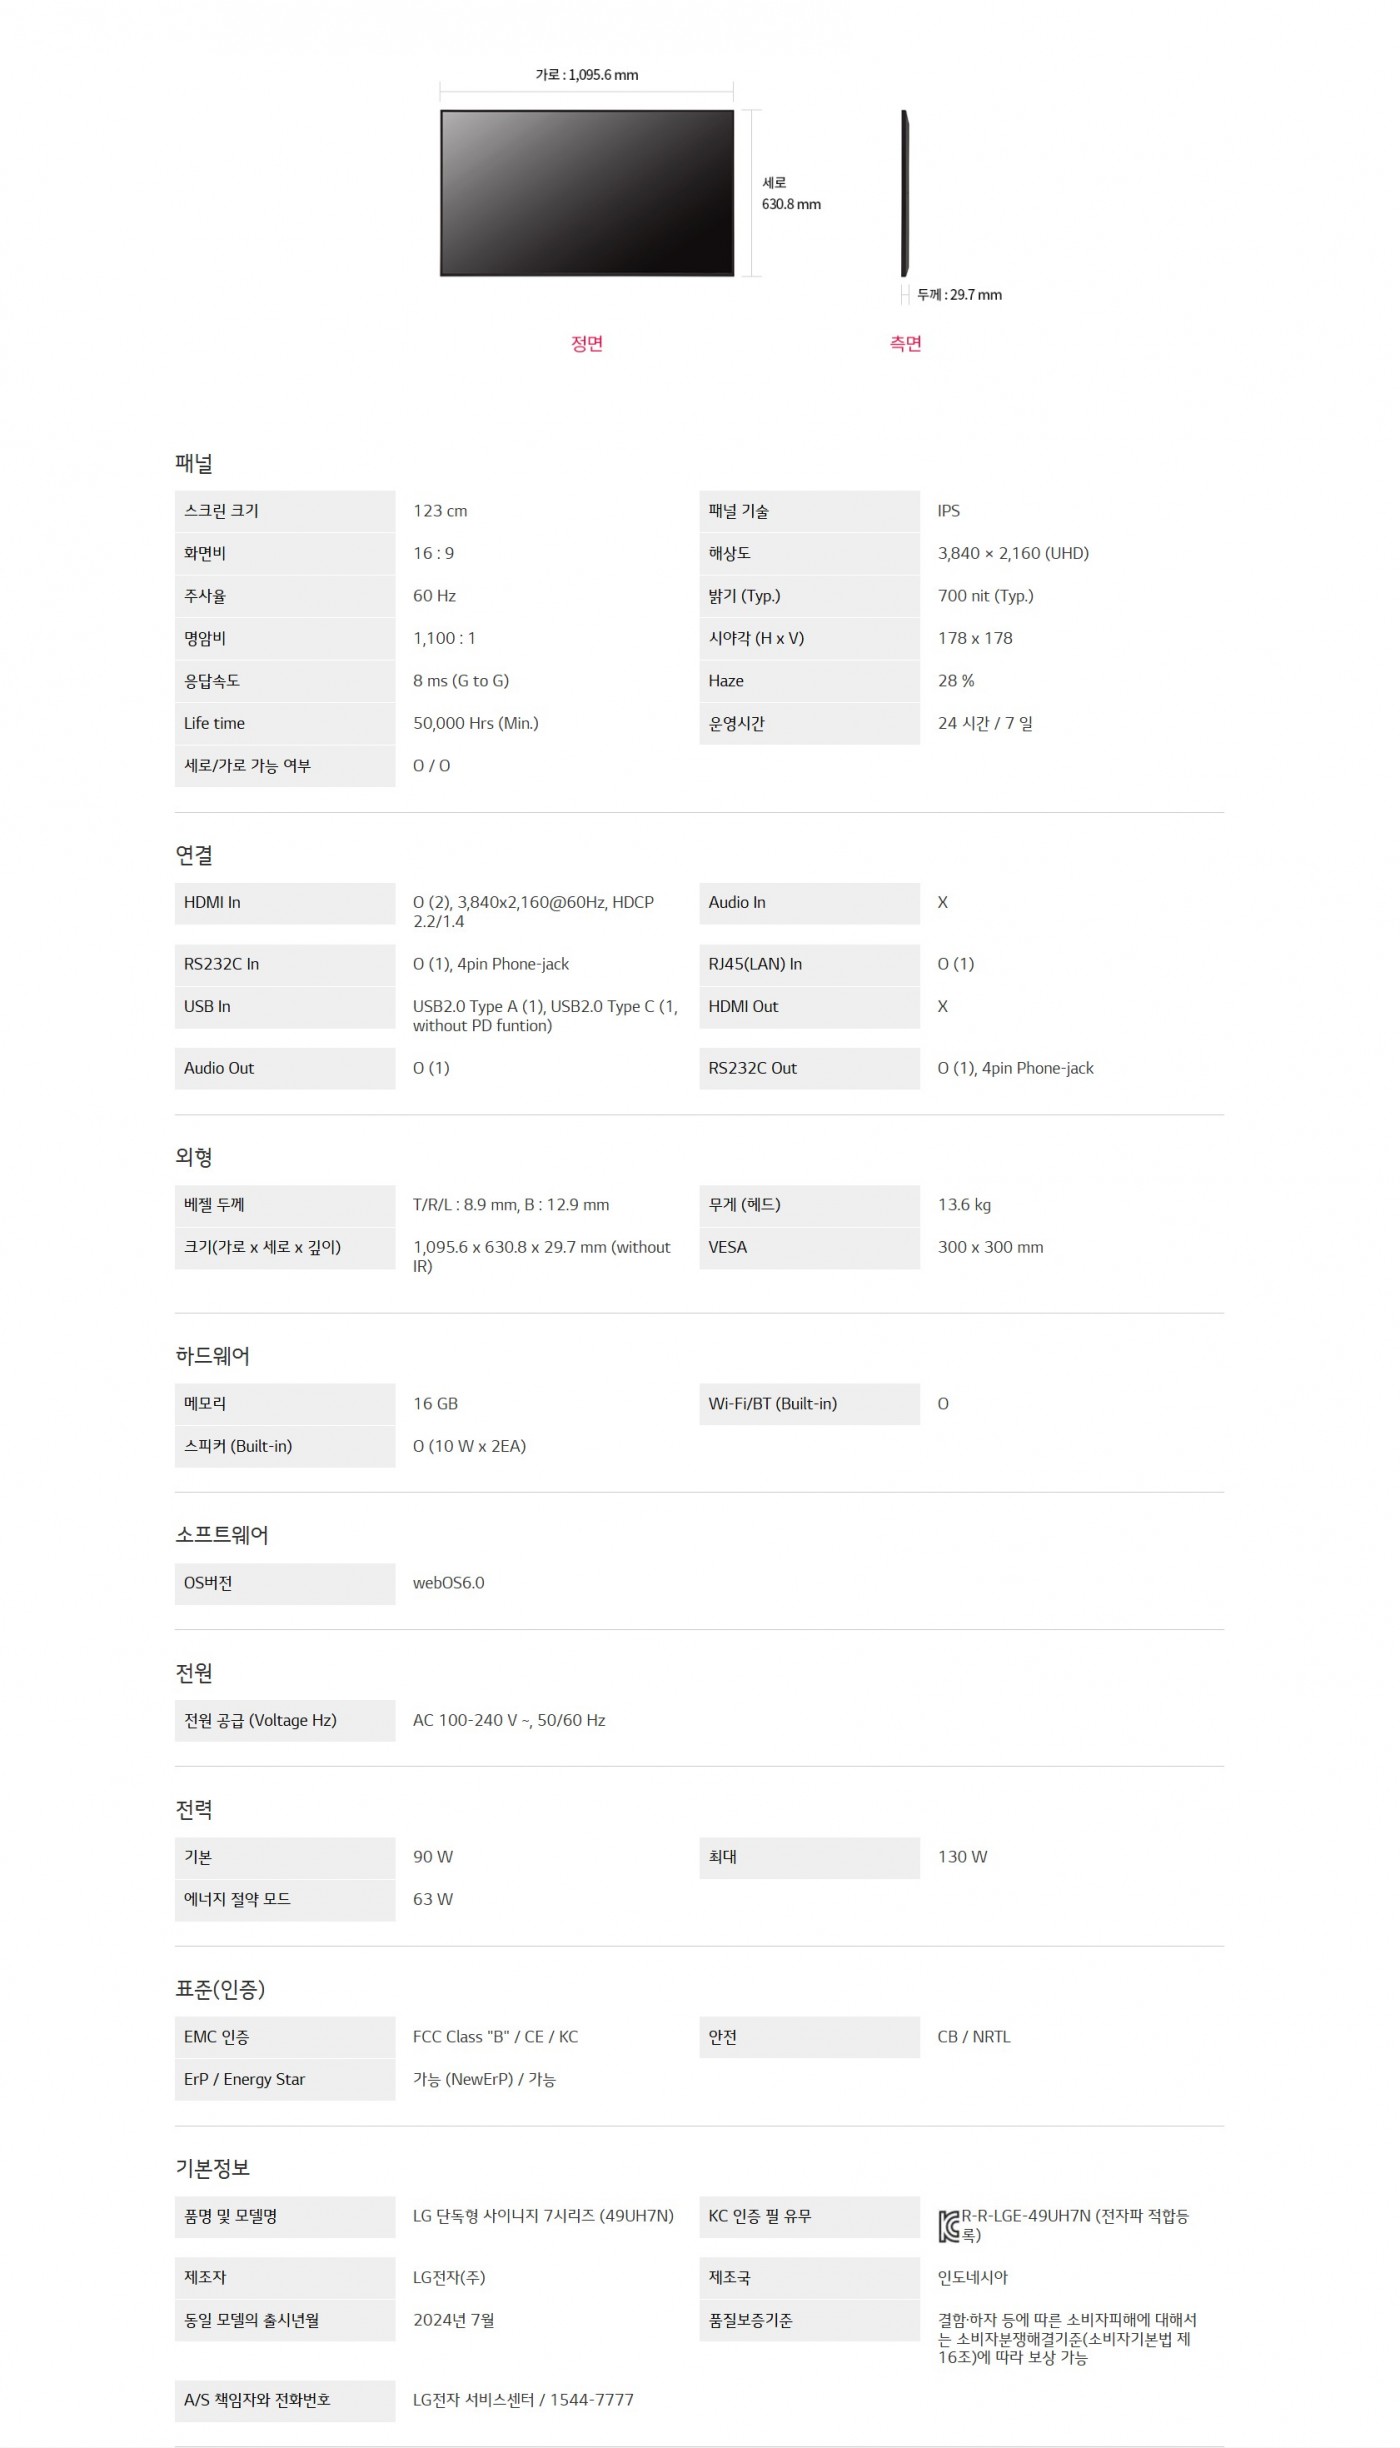The width and height of the screenshot is (1400, 2448).
Task: Click the 가로 1,095.6 mm width dimension label
Action: click(587, 75)
